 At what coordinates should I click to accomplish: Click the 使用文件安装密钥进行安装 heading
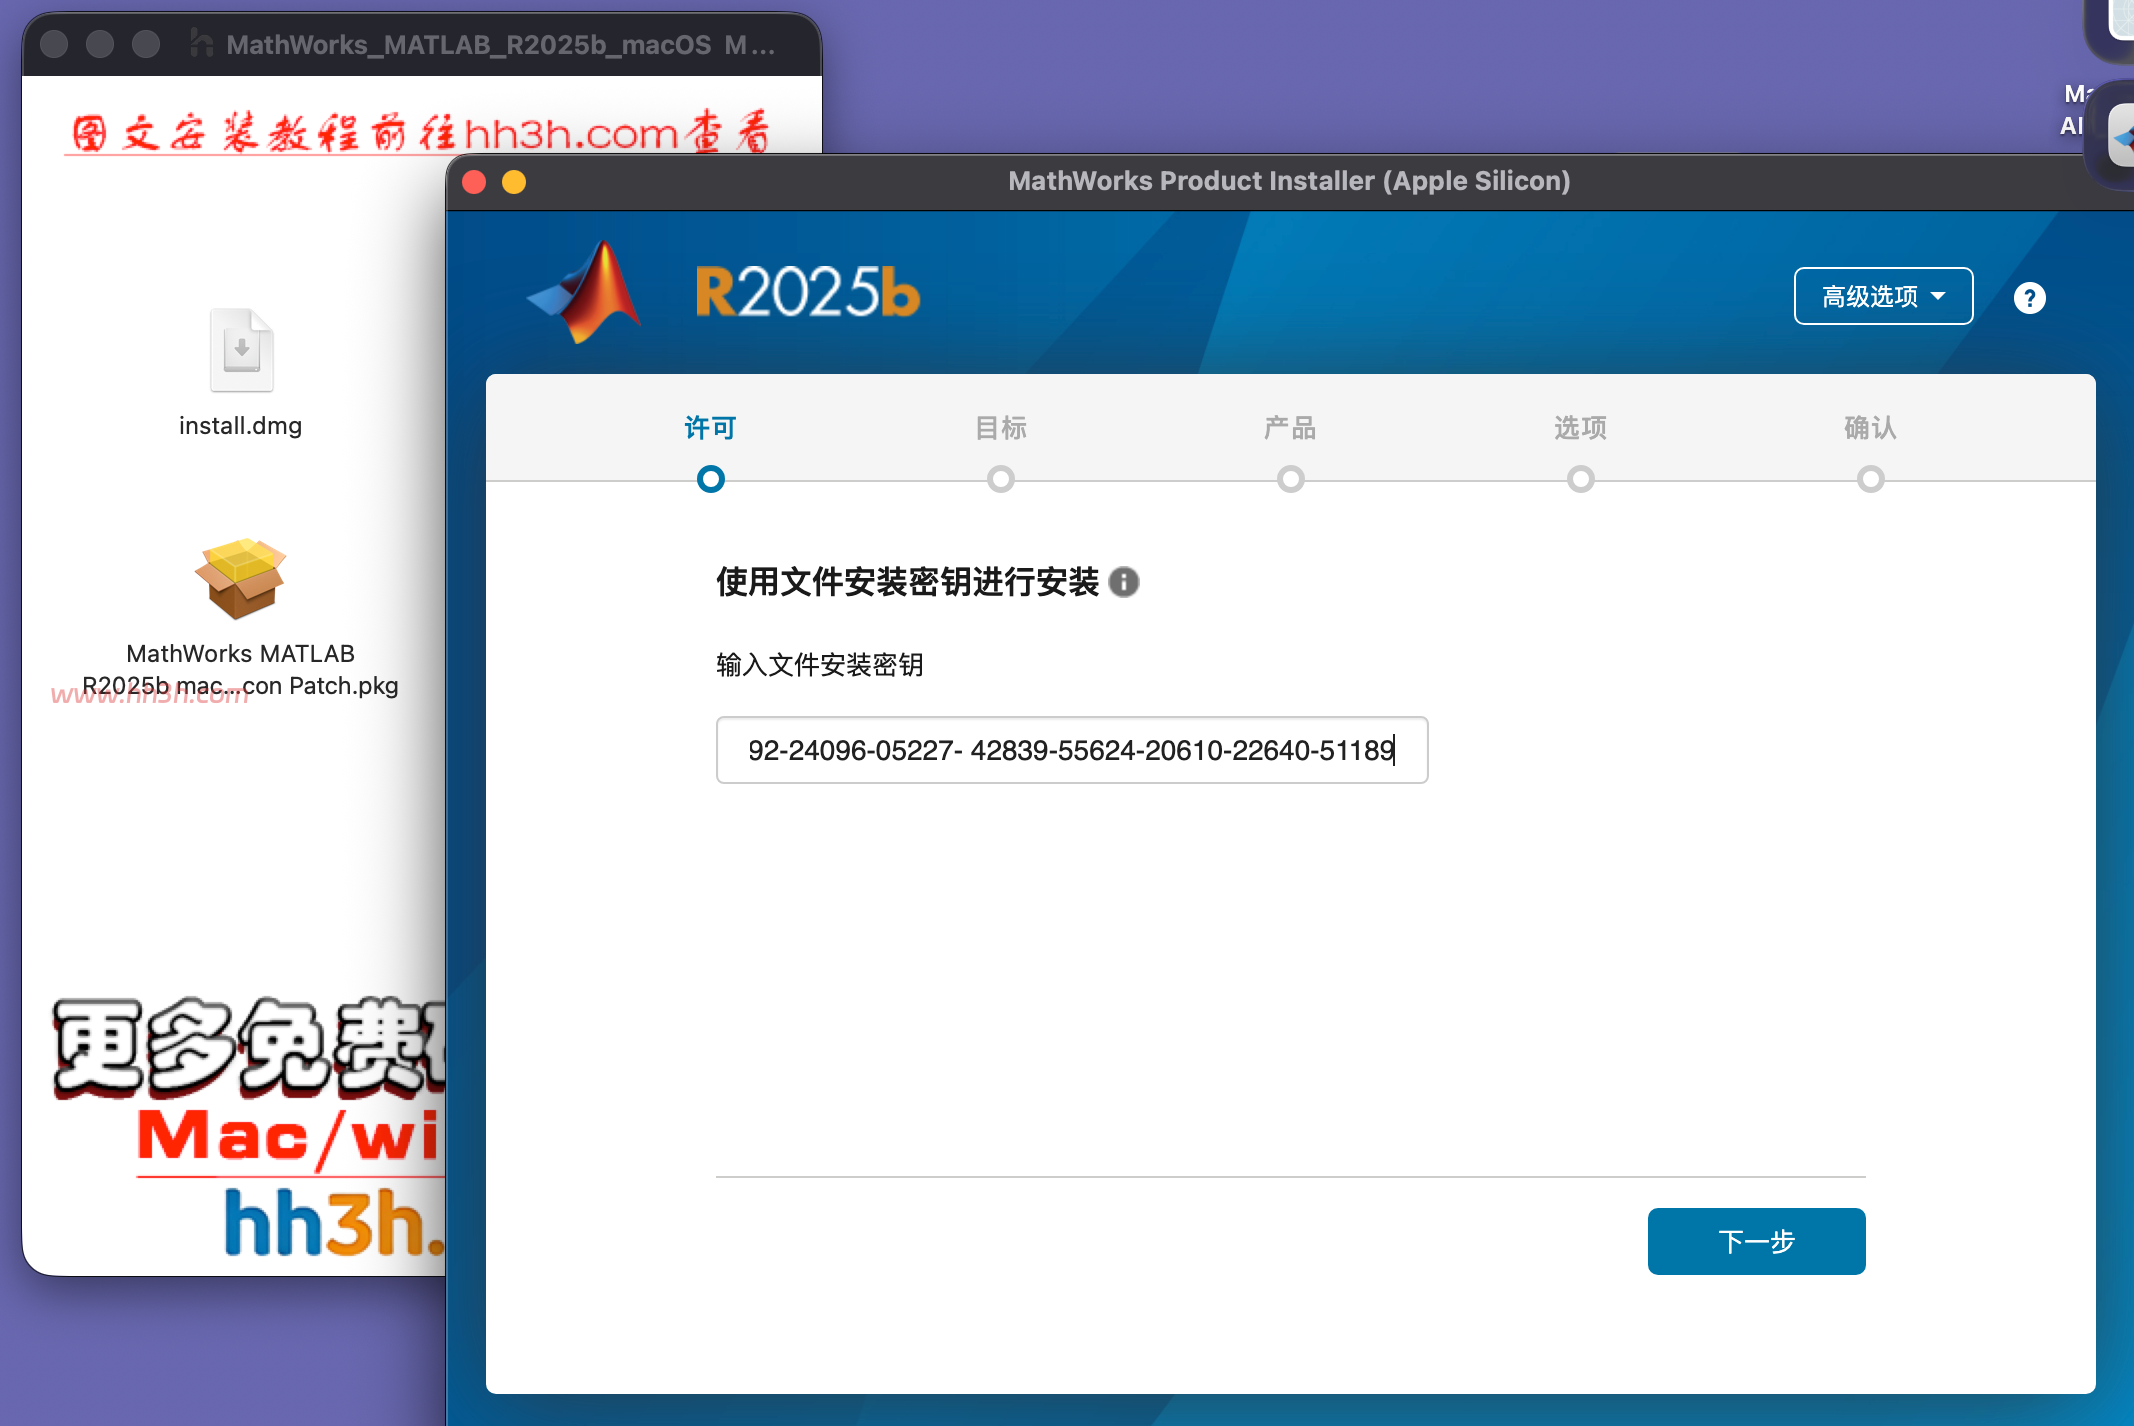[907, 582]
